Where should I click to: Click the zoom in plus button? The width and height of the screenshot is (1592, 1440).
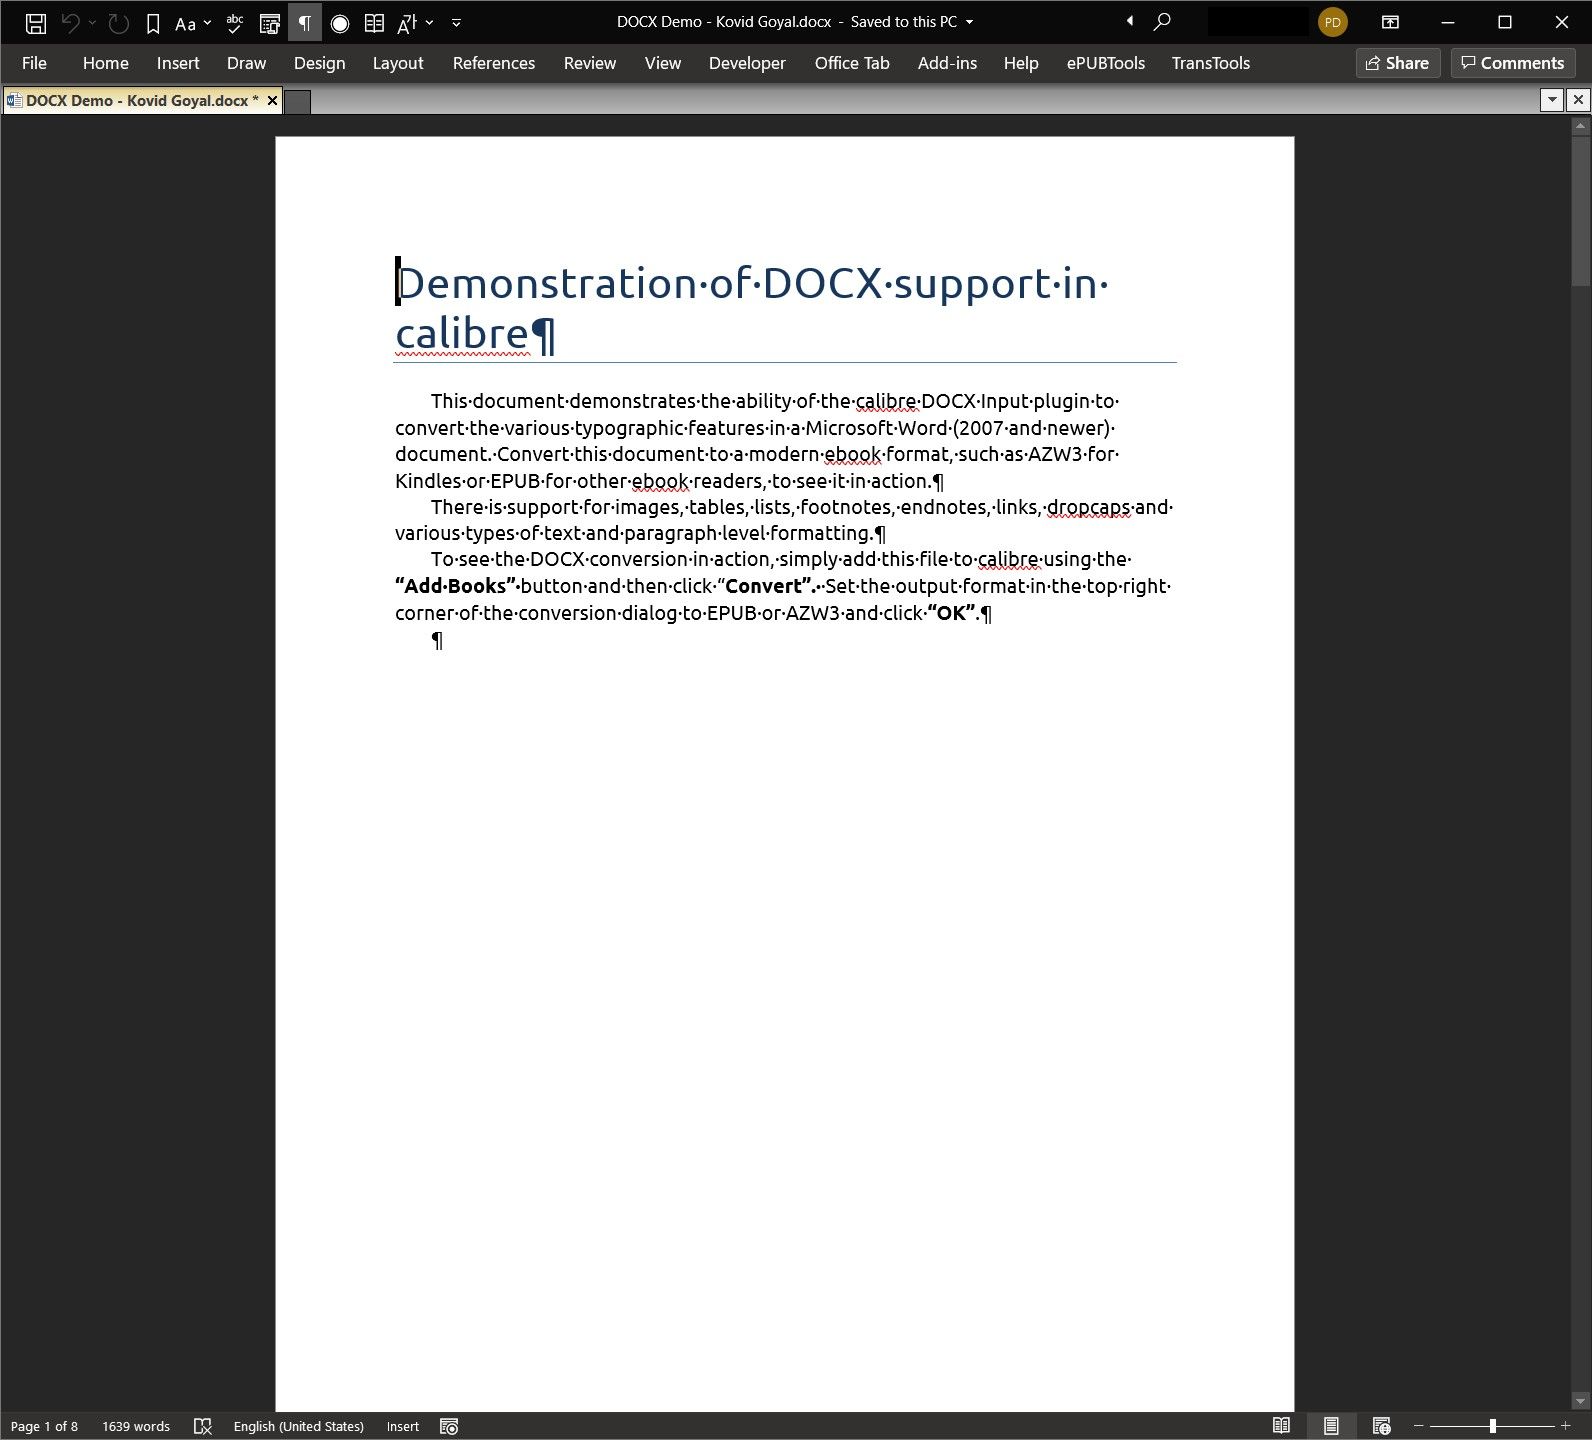tap(1565, 1426)
